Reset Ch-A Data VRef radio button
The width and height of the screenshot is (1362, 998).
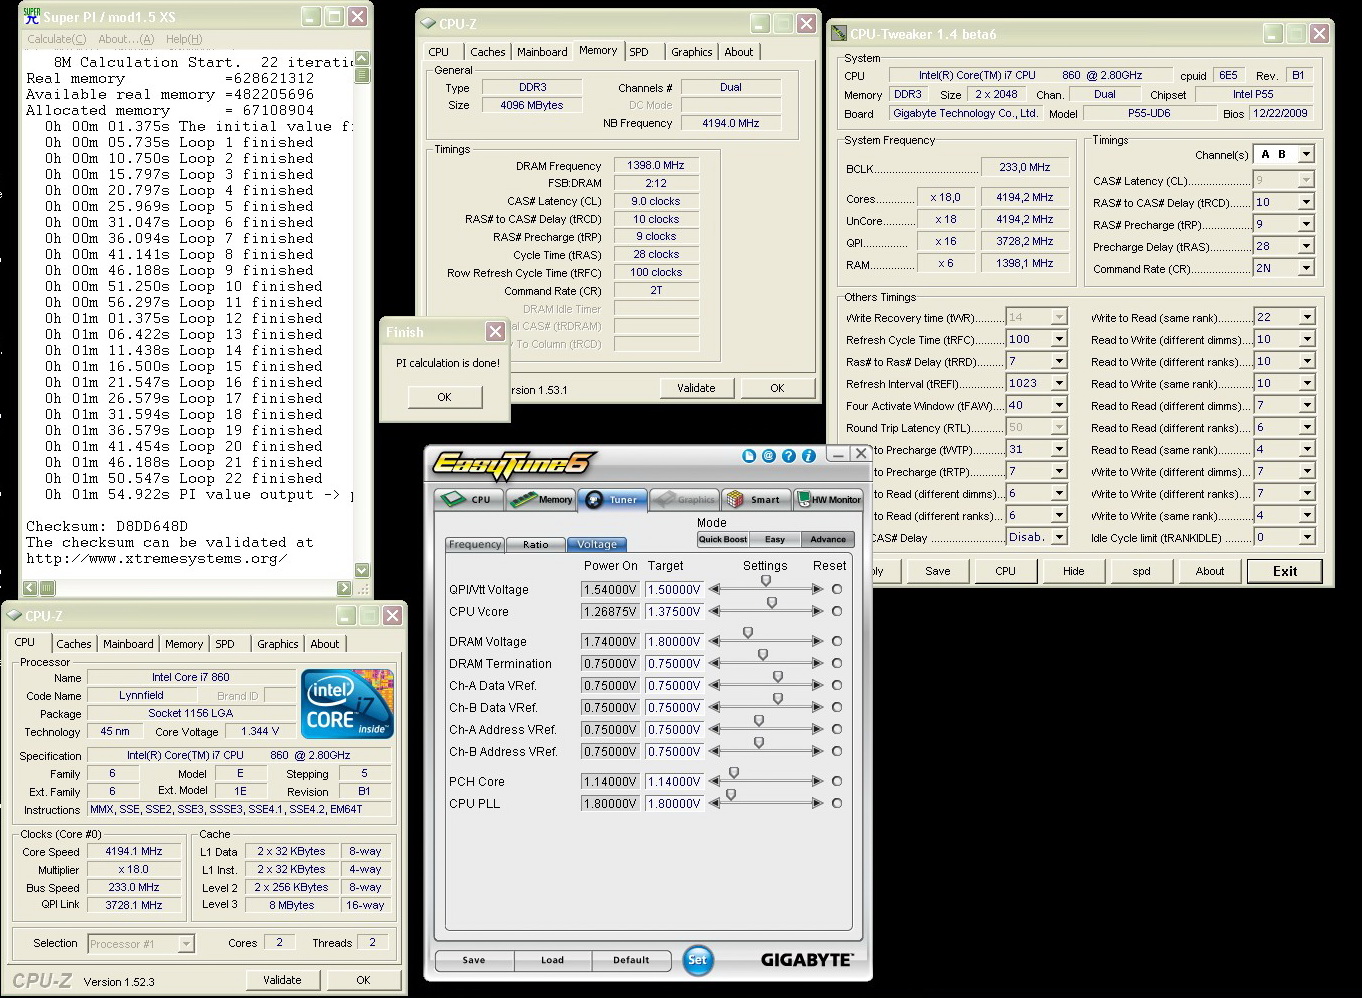pos(837,686)
